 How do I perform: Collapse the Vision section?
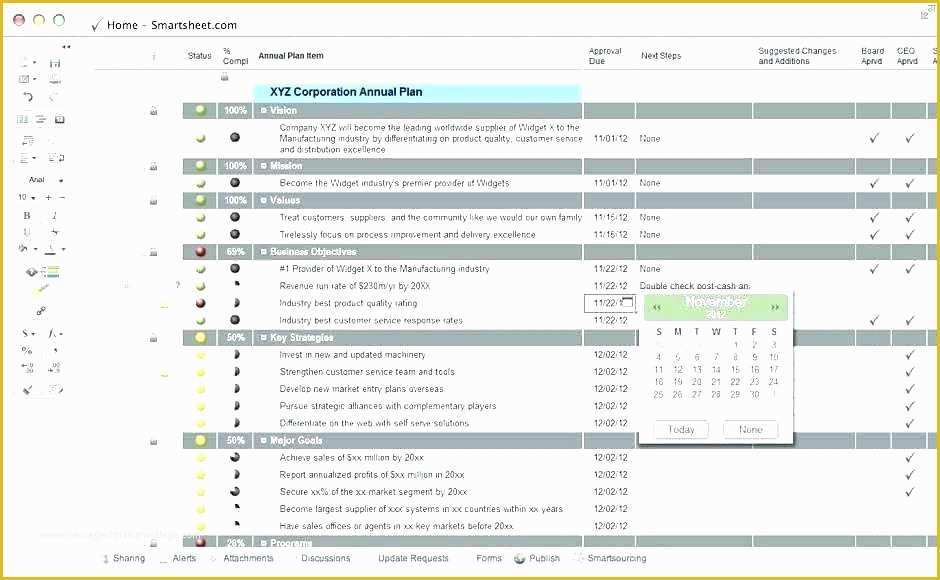pos(263,110)
